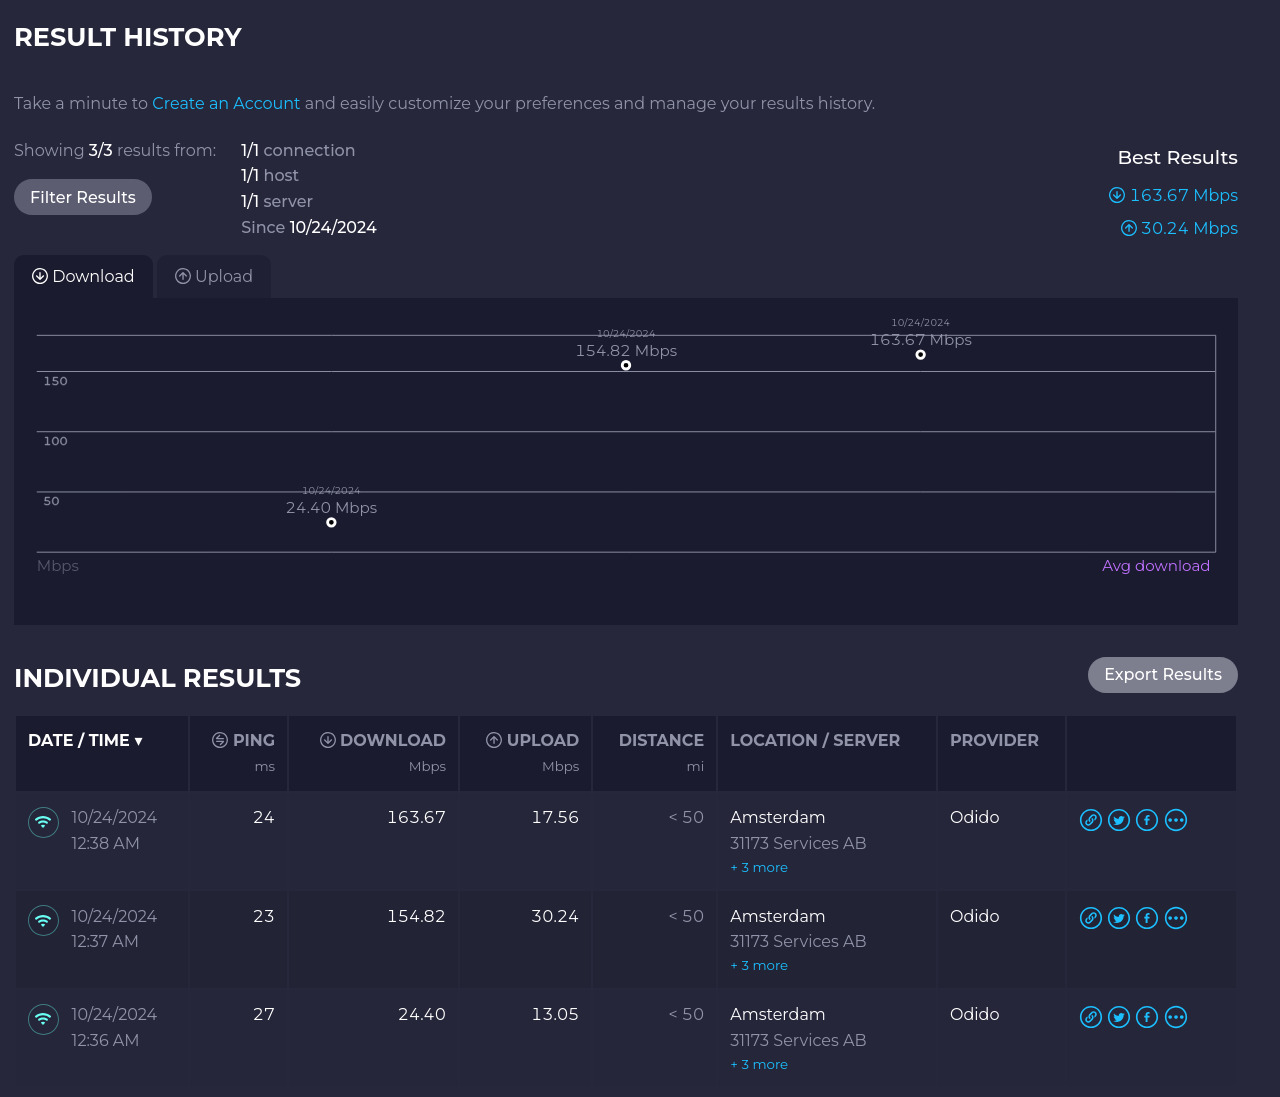Click best upload 30.24 Mbps value
This screenshot has height=1097, width=1280.
click(1179, 228)
